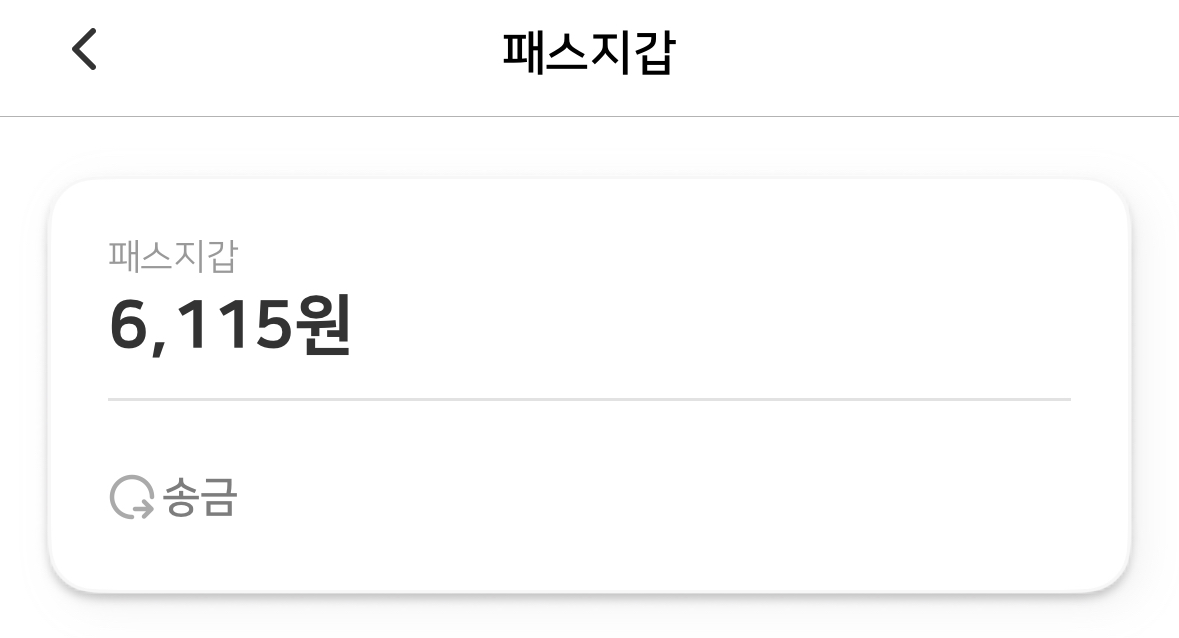Screen dimensions: 1179x638
Task: Tap the digits 6,115 in the wallet card
Action: pyautogui.click(x=200, y=326)
